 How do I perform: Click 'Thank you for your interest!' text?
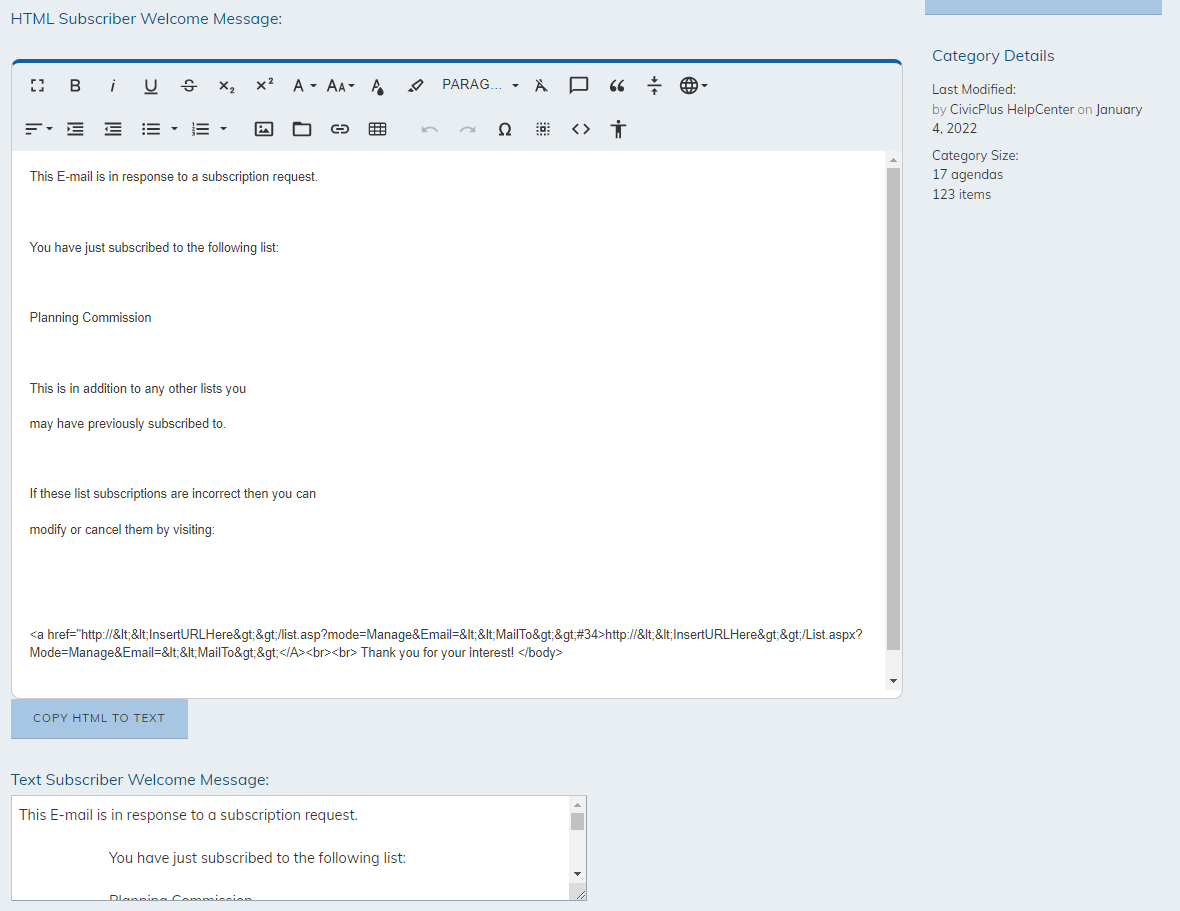coord(437,653)
